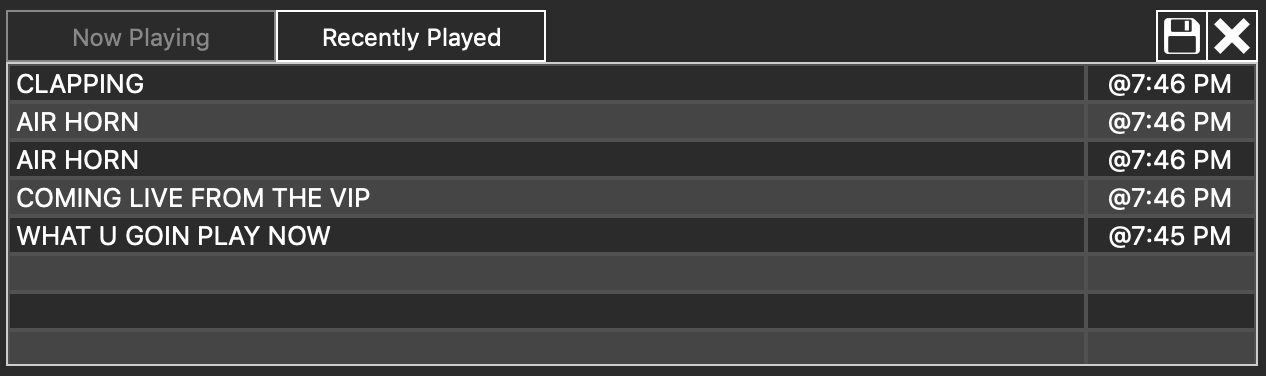Click the empty row directly below WHAT U GOIN PLAY NOW
1266x376 pixels.
tap(547, 273)
